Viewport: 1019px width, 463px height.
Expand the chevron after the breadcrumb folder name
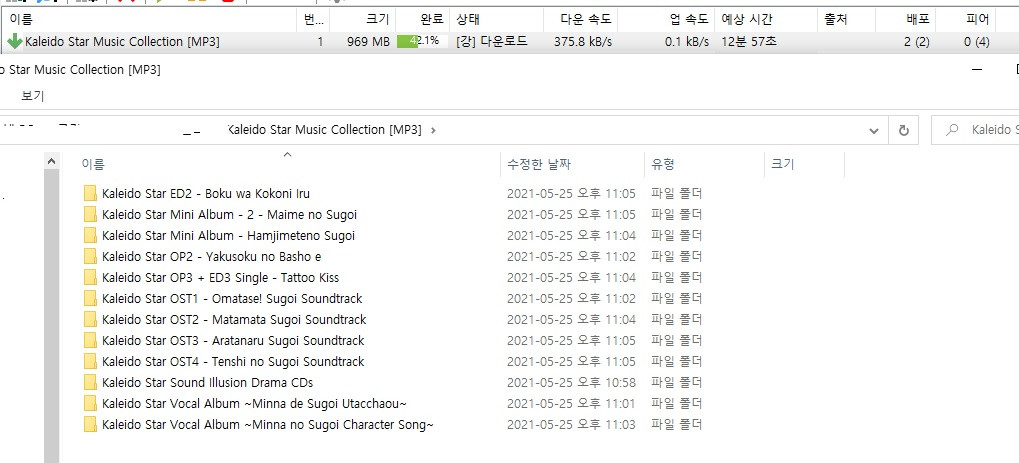[433, 130]
